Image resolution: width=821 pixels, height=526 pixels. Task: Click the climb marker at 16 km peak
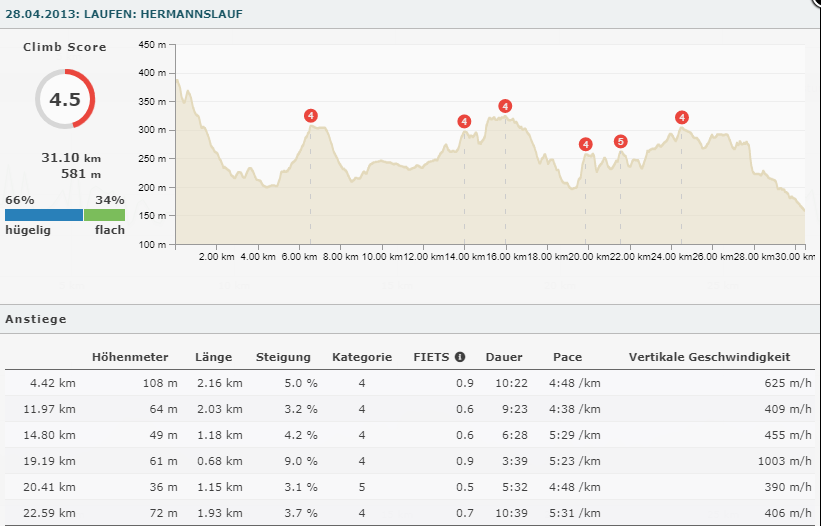point(505,106)
